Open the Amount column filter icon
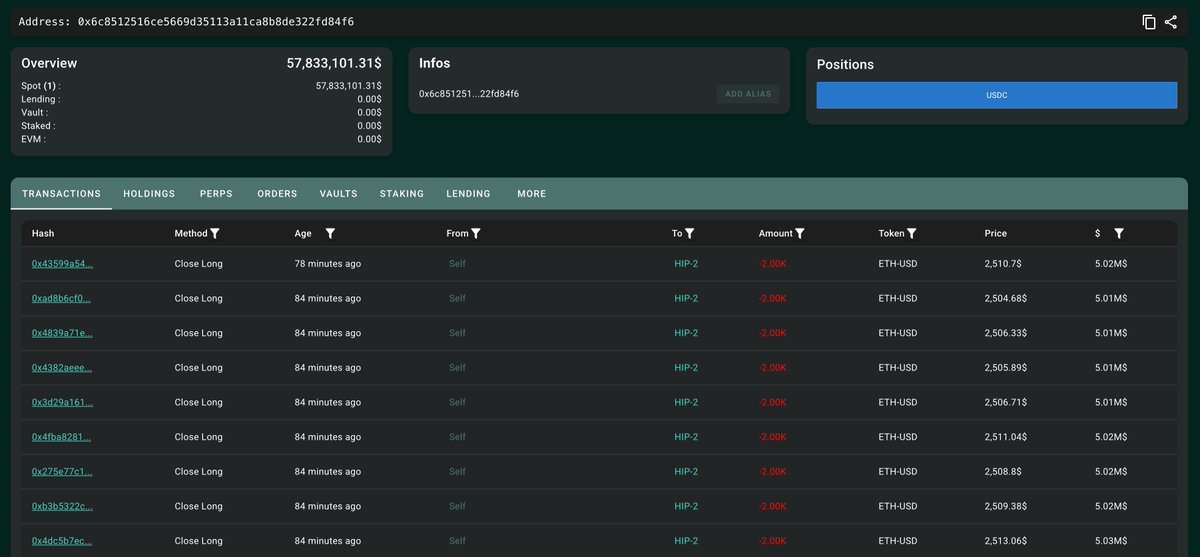This screenshot has width=1200, height=557. tap(800, 233)
